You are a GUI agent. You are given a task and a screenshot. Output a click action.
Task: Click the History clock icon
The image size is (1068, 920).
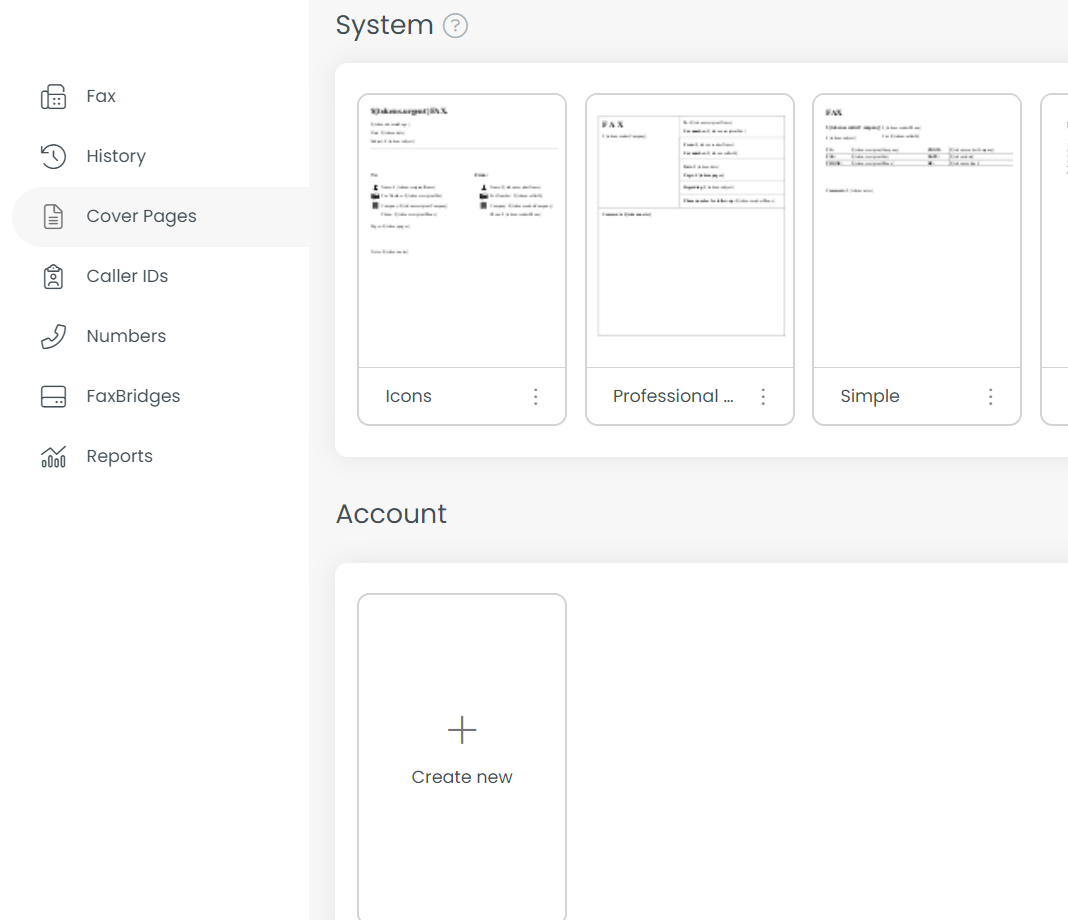pyautogui.click(x=53, y=156)
